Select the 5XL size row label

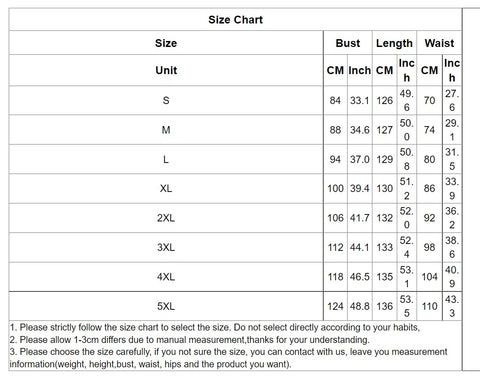pos(166,306)
